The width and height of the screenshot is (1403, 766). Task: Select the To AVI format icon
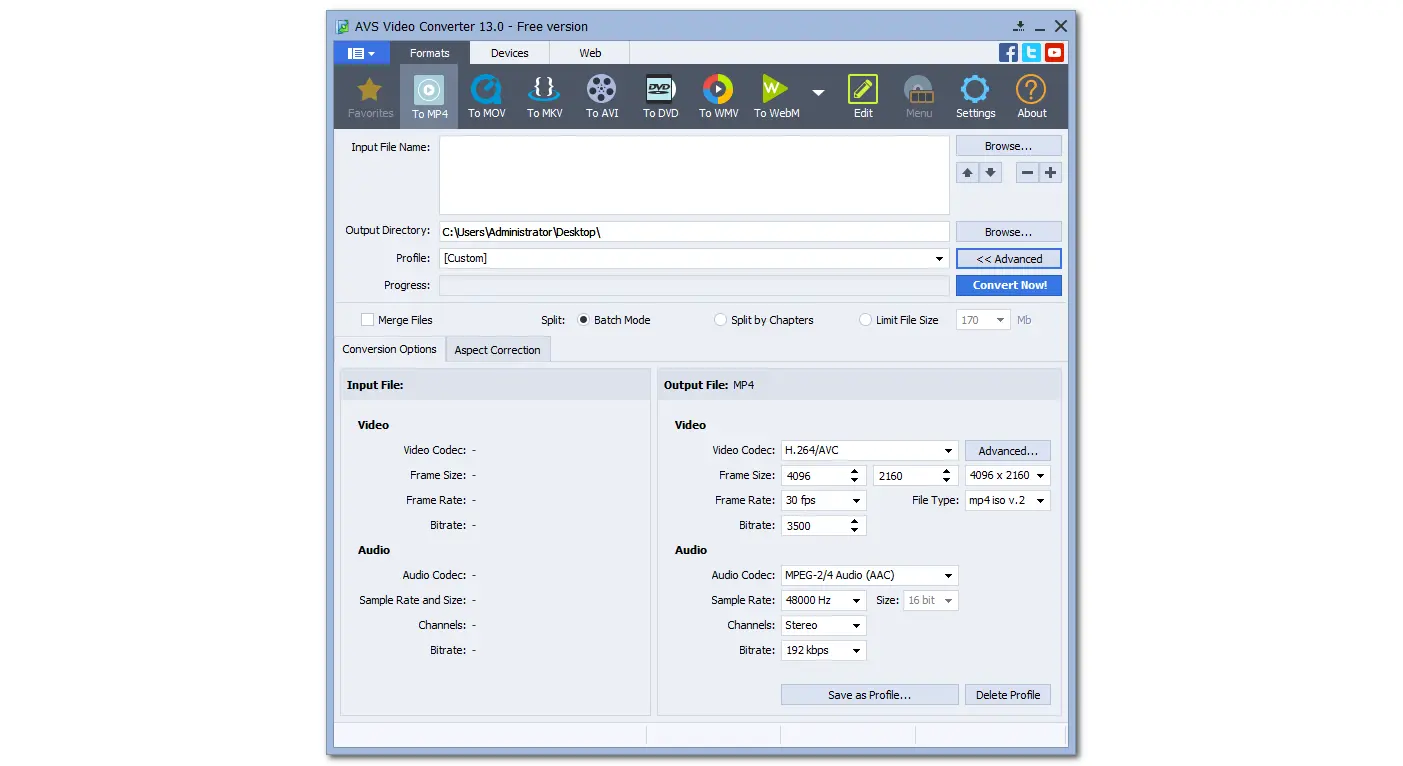coord(602,97)
